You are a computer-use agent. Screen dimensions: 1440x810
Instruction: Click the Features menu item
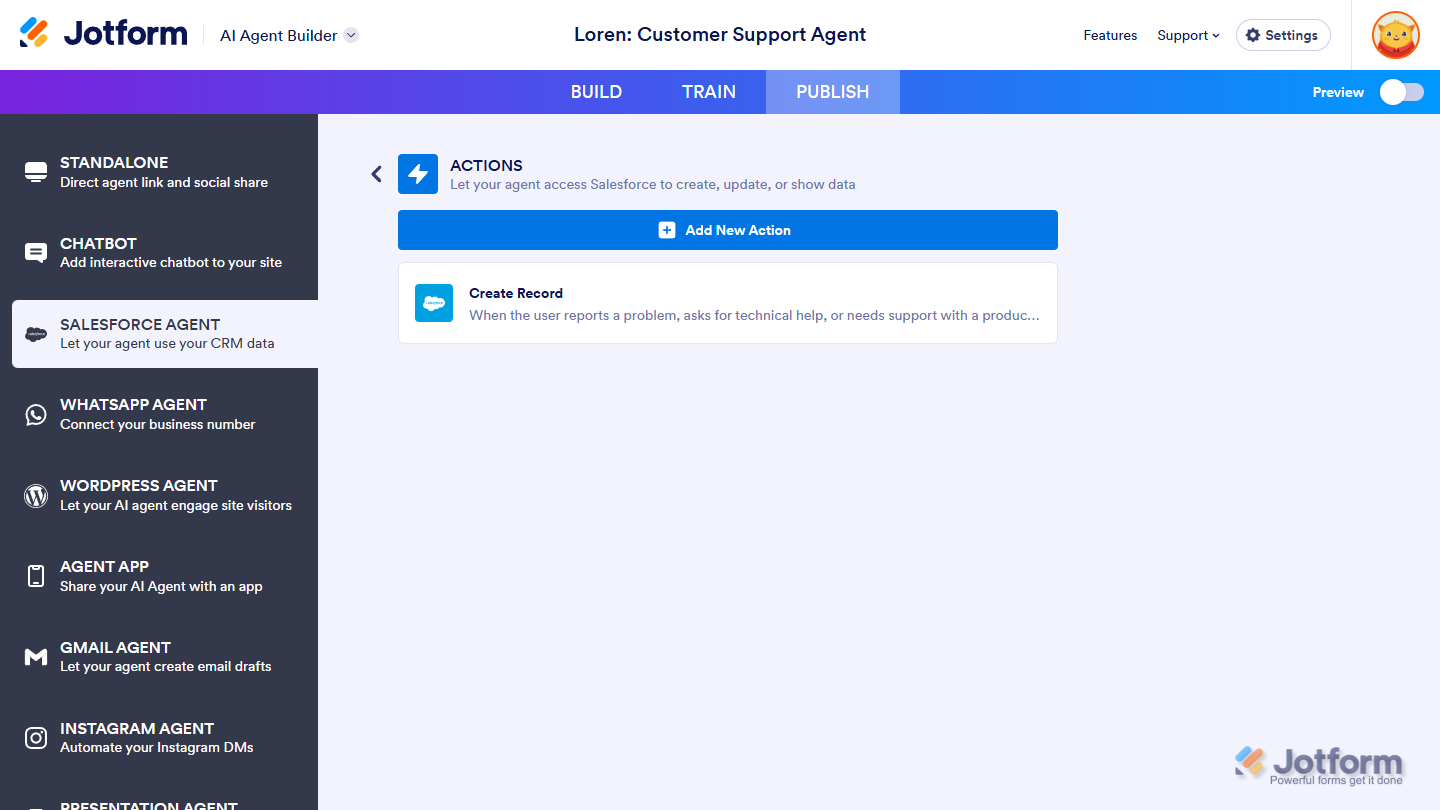point(1110,35)
